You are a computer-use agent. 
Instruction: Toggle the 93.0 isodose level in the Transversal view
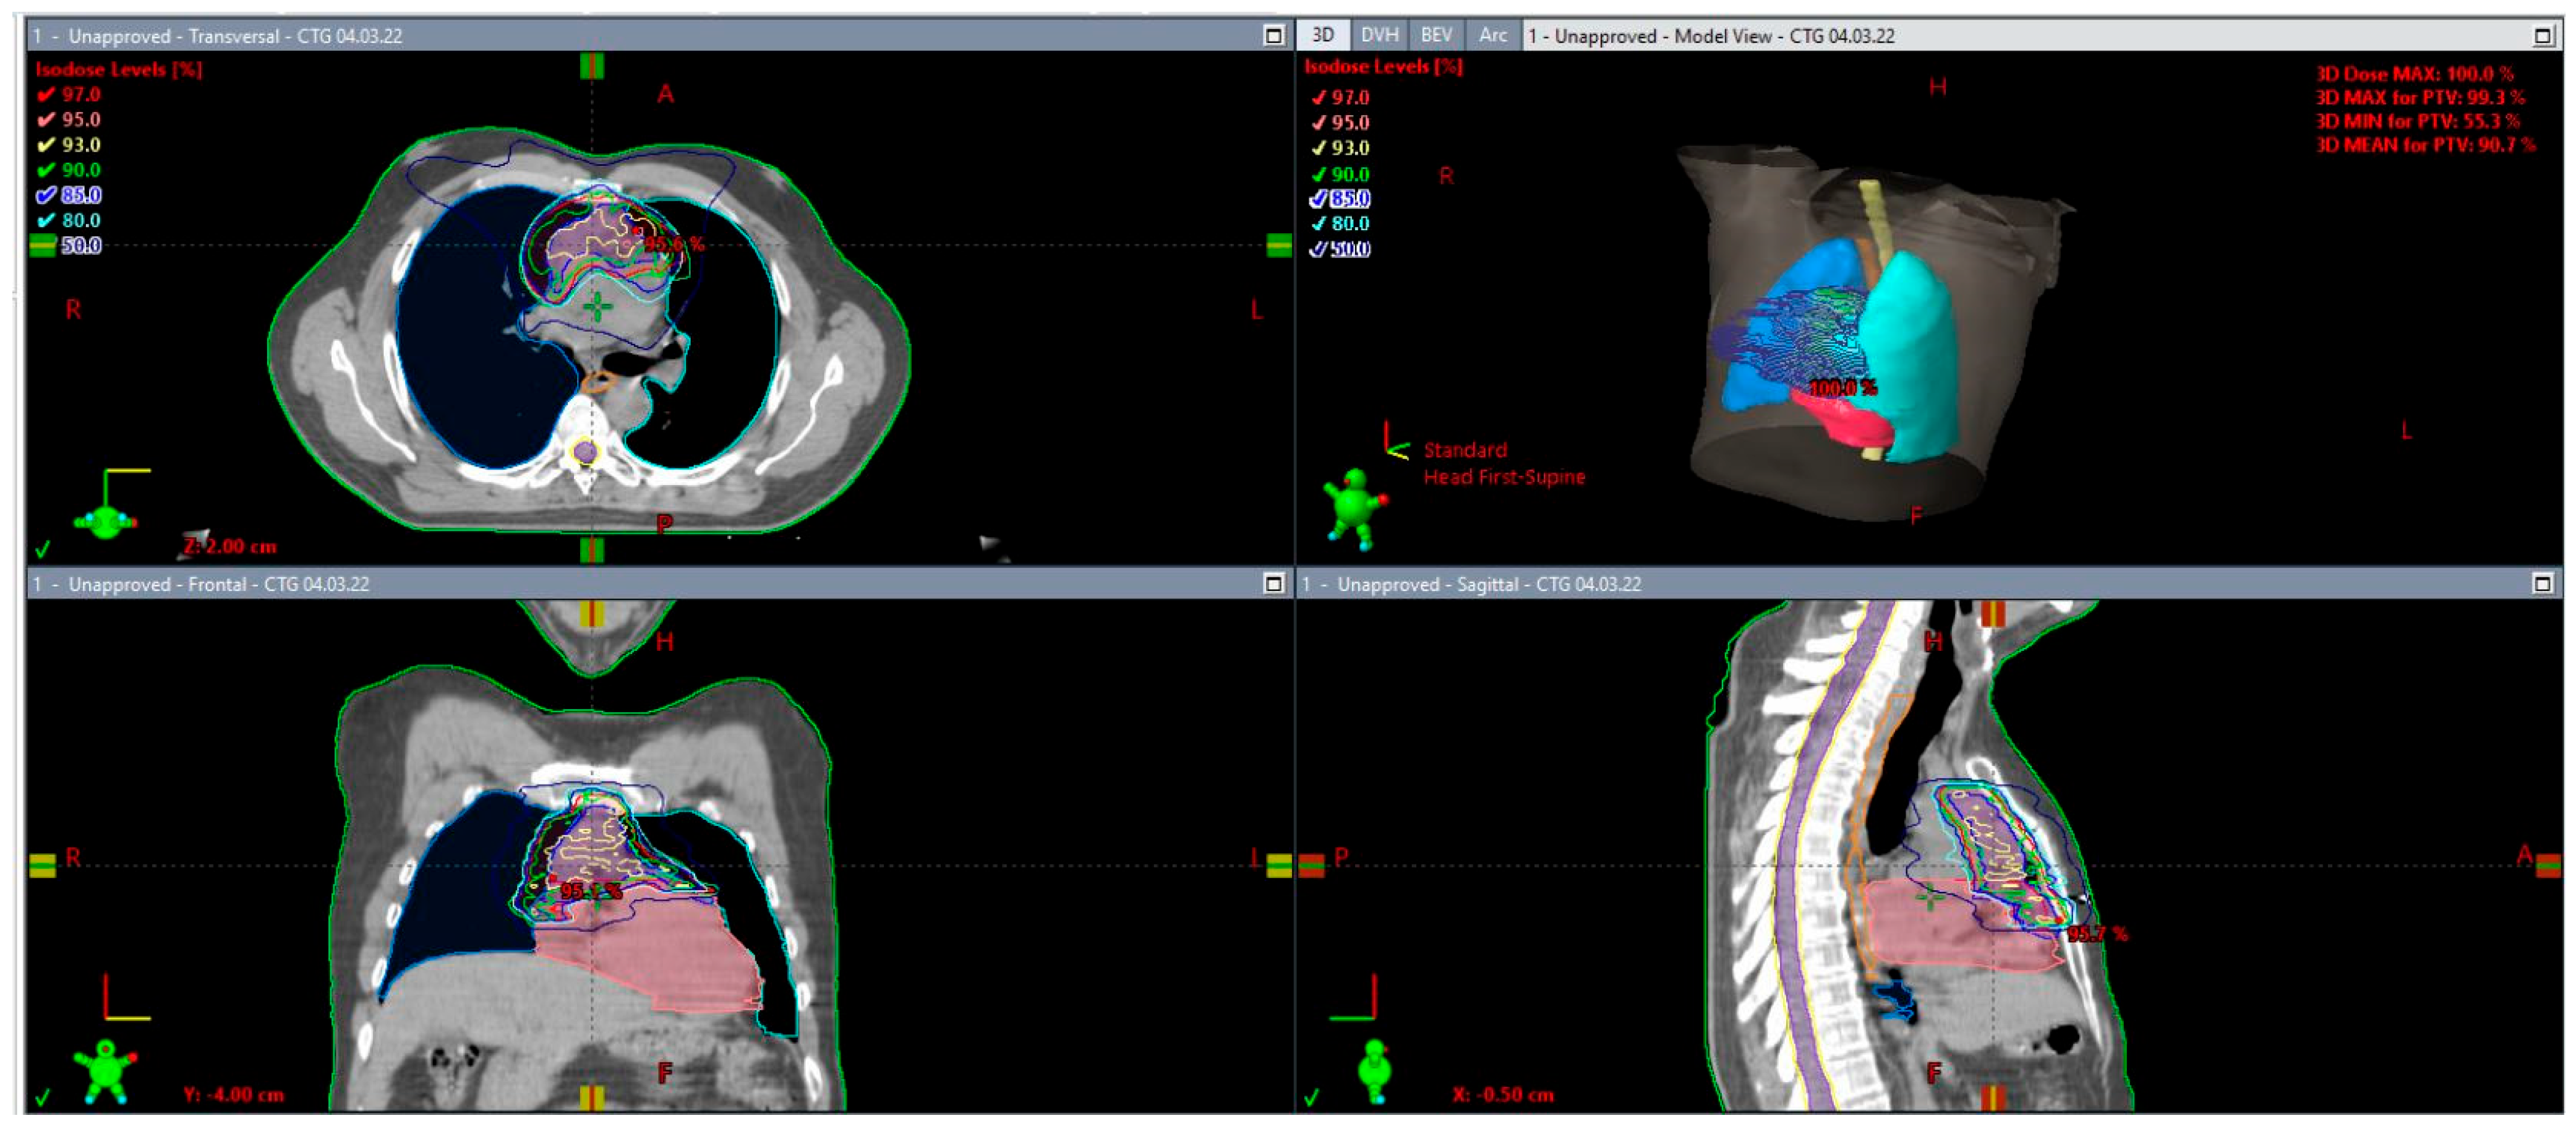[46, 145]
